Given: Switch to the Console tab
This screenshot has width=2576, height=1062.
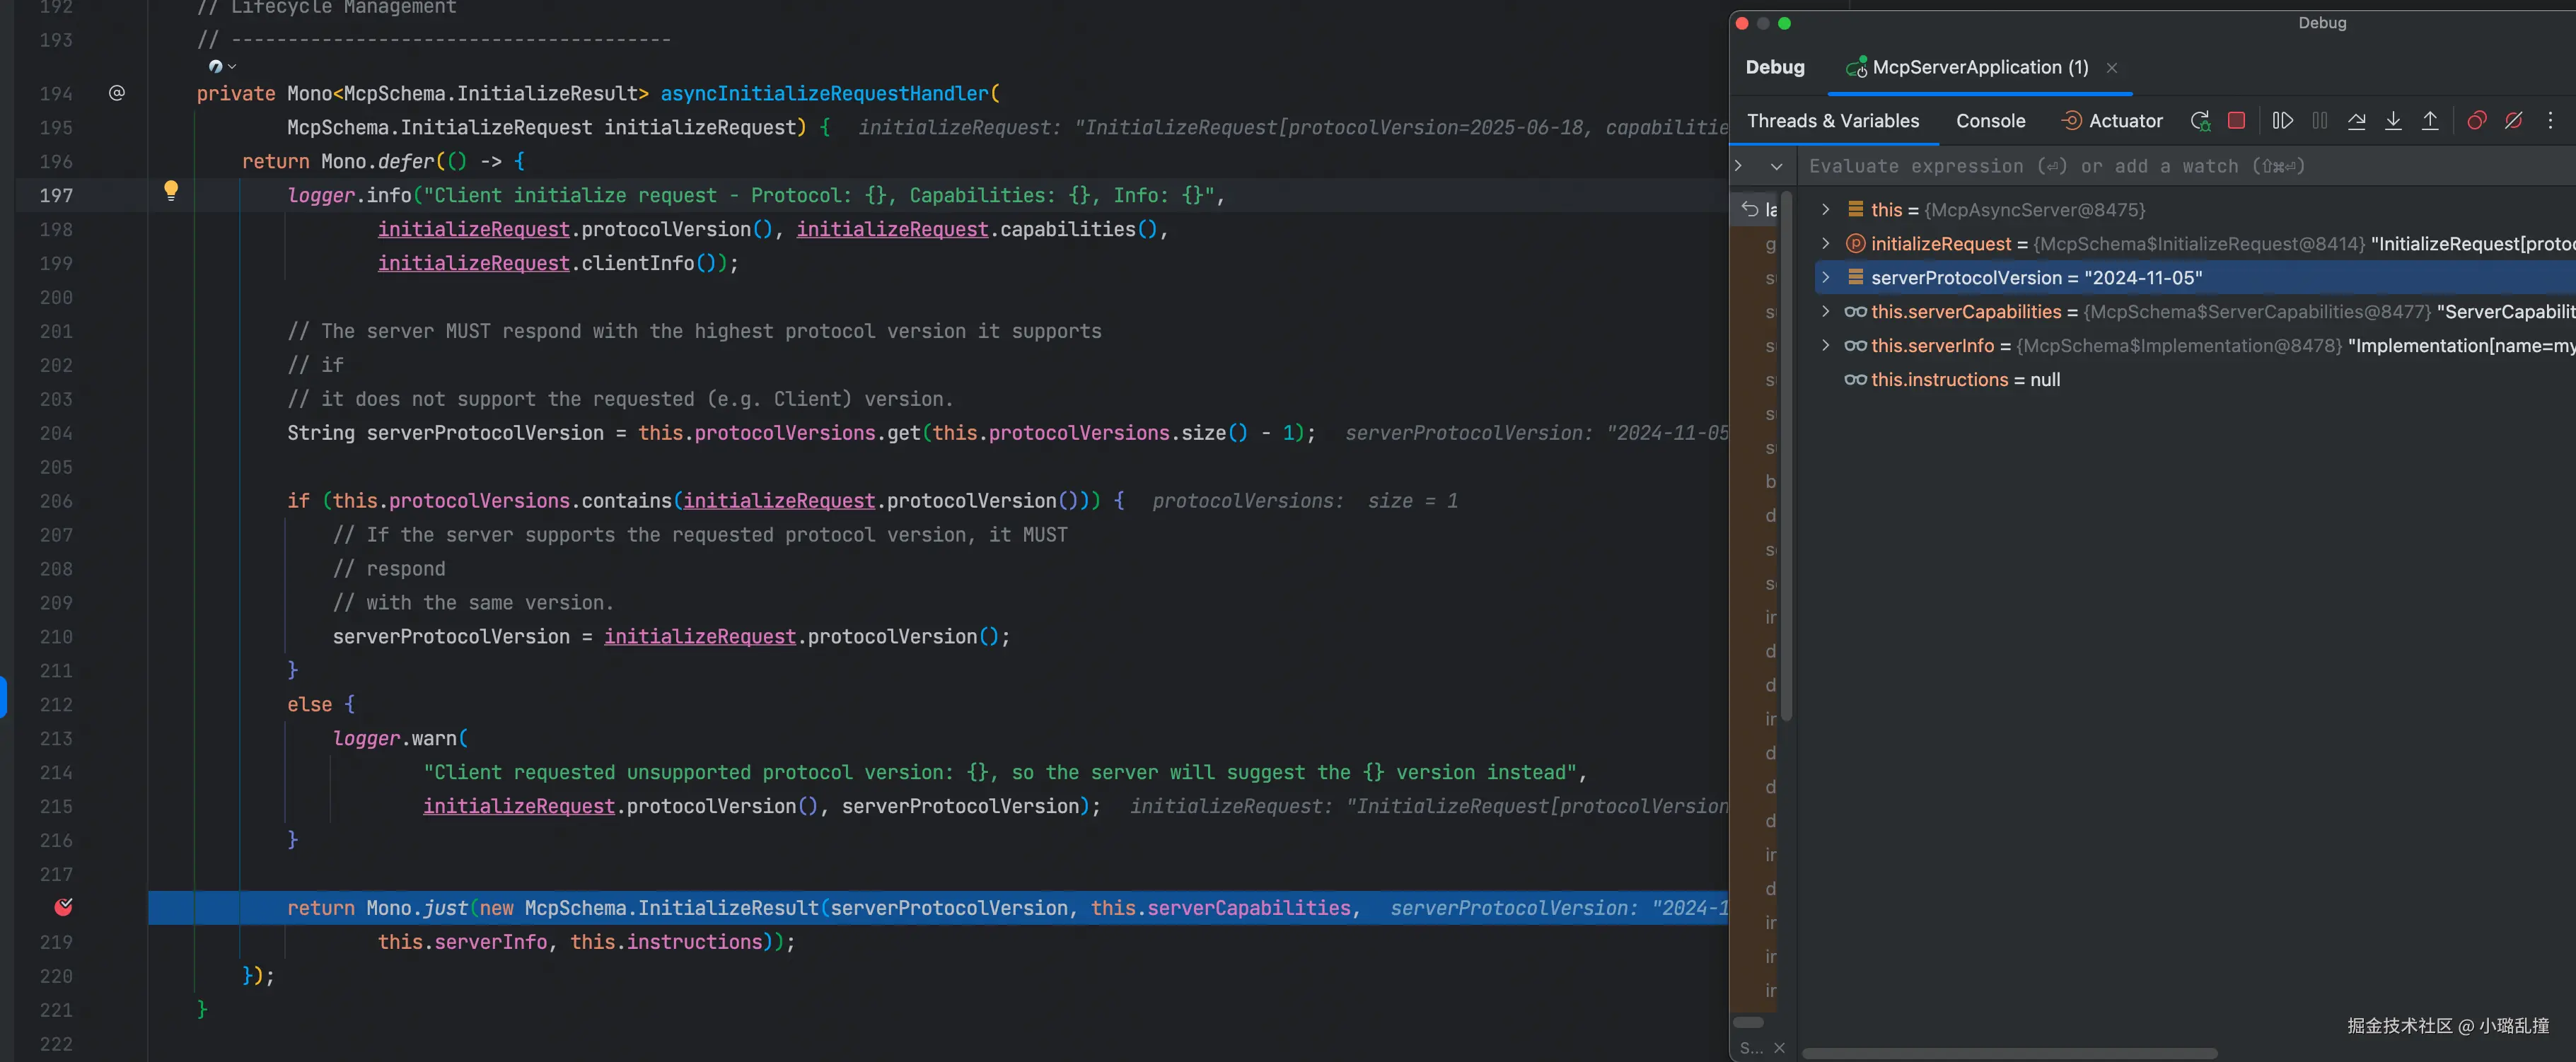Looking at the screenshot, I should coord(1990,121).
